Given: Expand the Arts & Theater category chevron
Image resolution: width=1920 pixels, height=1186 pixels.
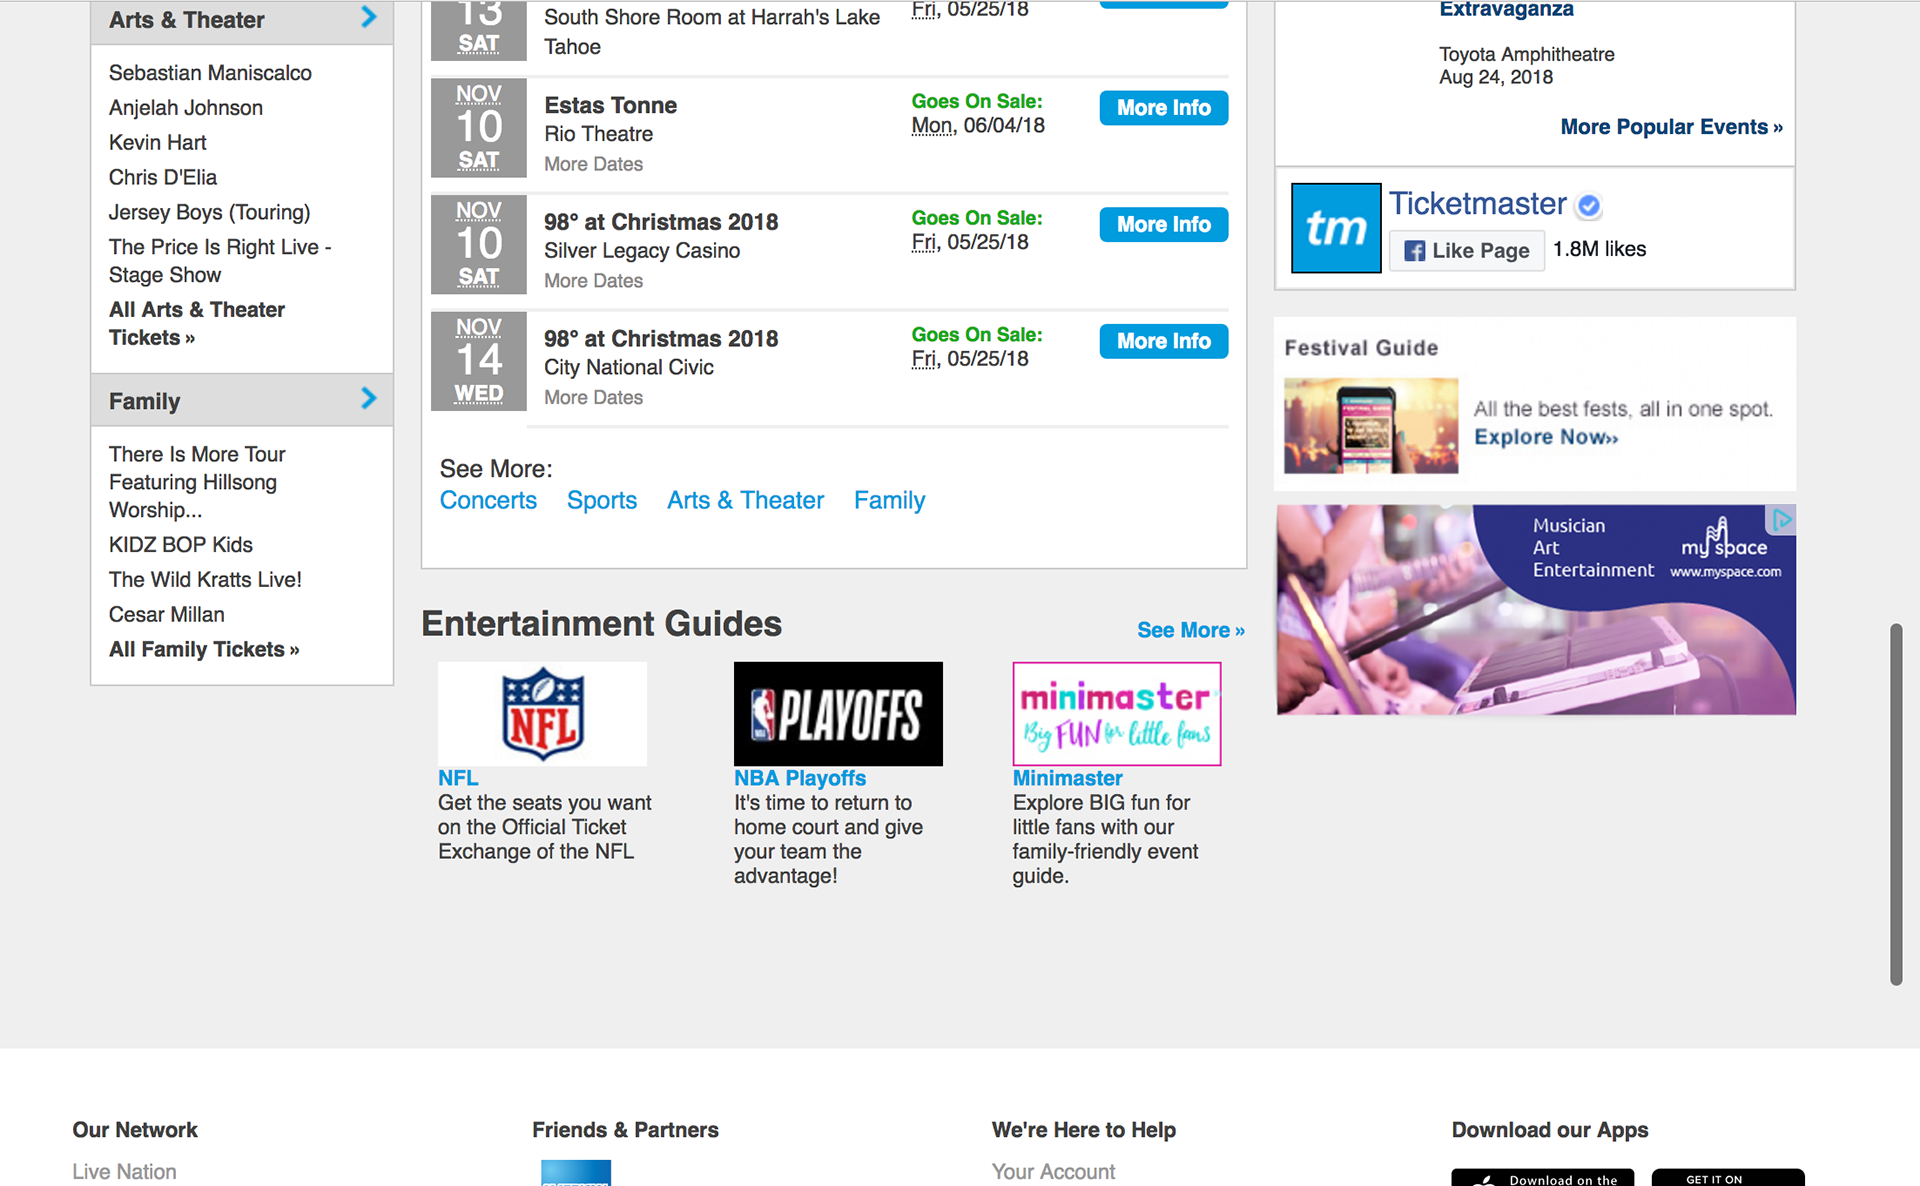Looking at the screenshot, I should tap(369, 17).
